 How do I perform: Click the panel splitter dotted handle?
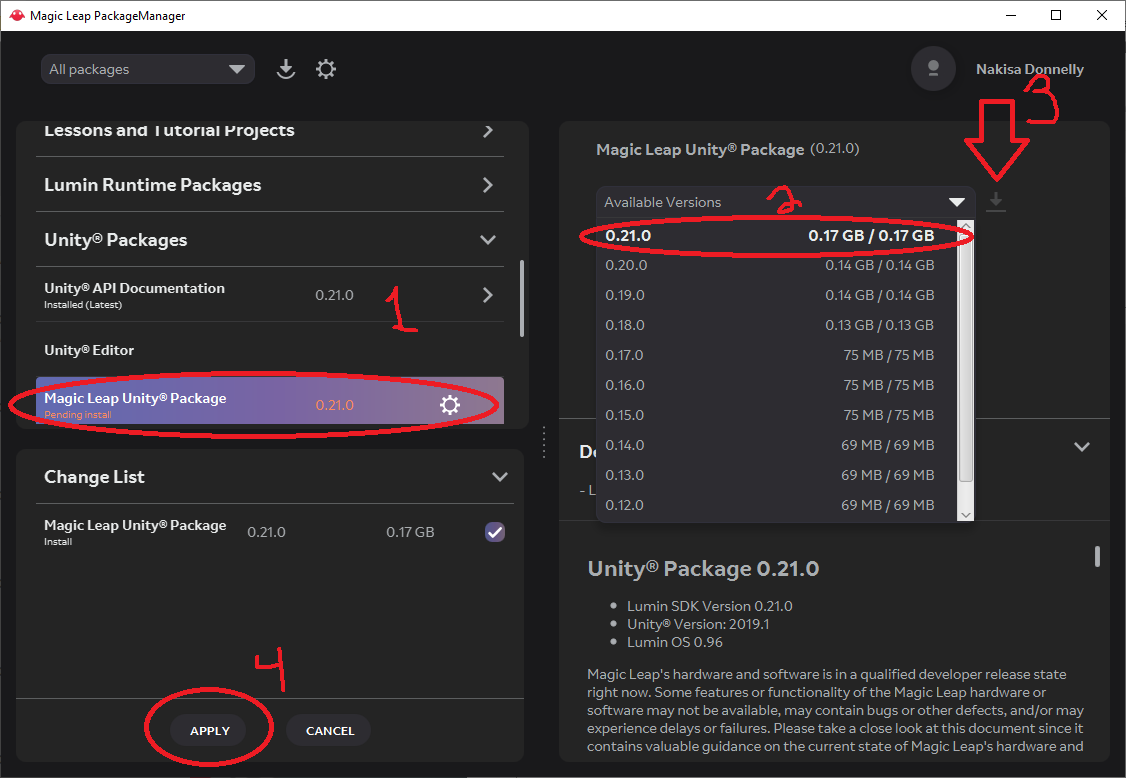pos(544,442)
